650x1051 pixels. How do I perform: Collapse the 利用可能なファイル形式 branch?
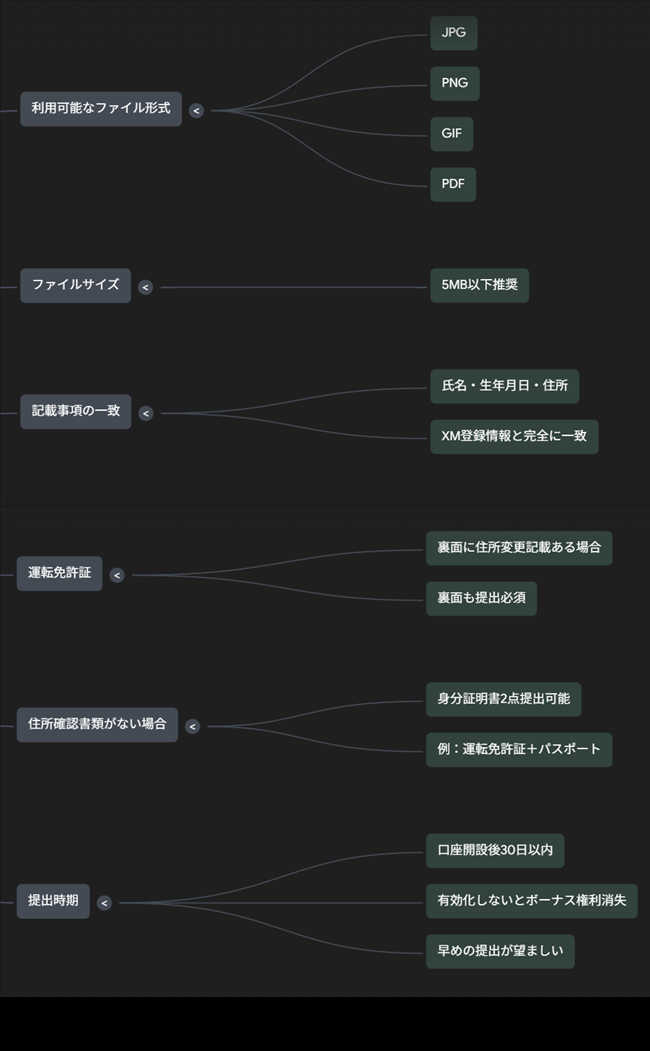coord(196,111)
